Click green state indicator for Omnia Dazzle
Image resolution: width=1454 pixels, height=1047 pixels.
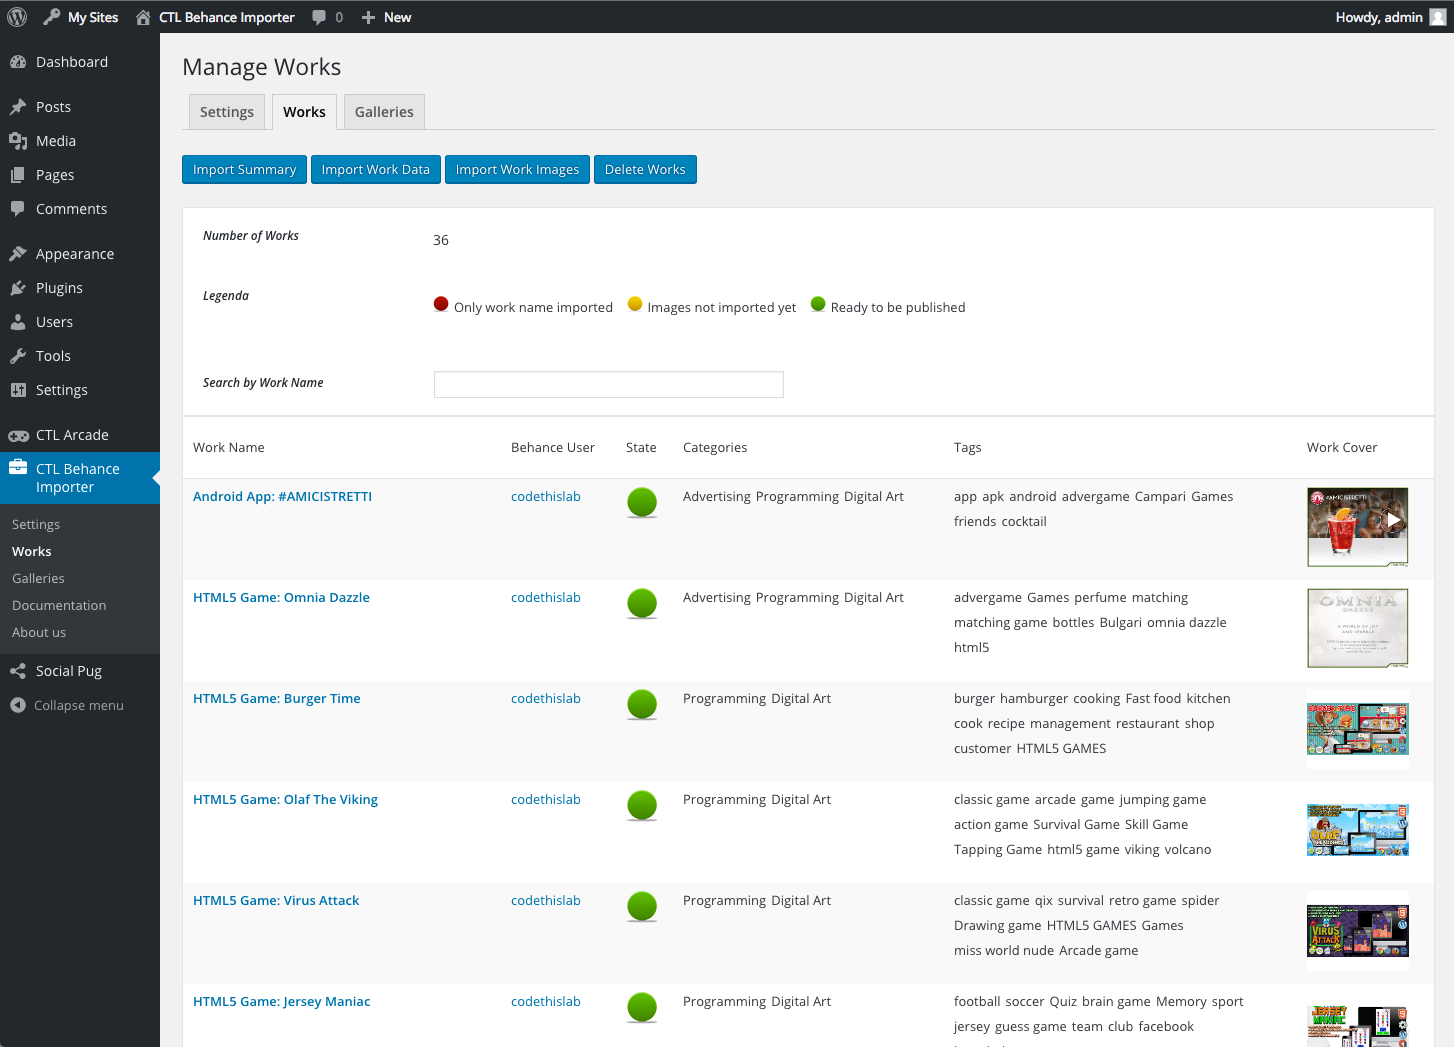[642, 603]
